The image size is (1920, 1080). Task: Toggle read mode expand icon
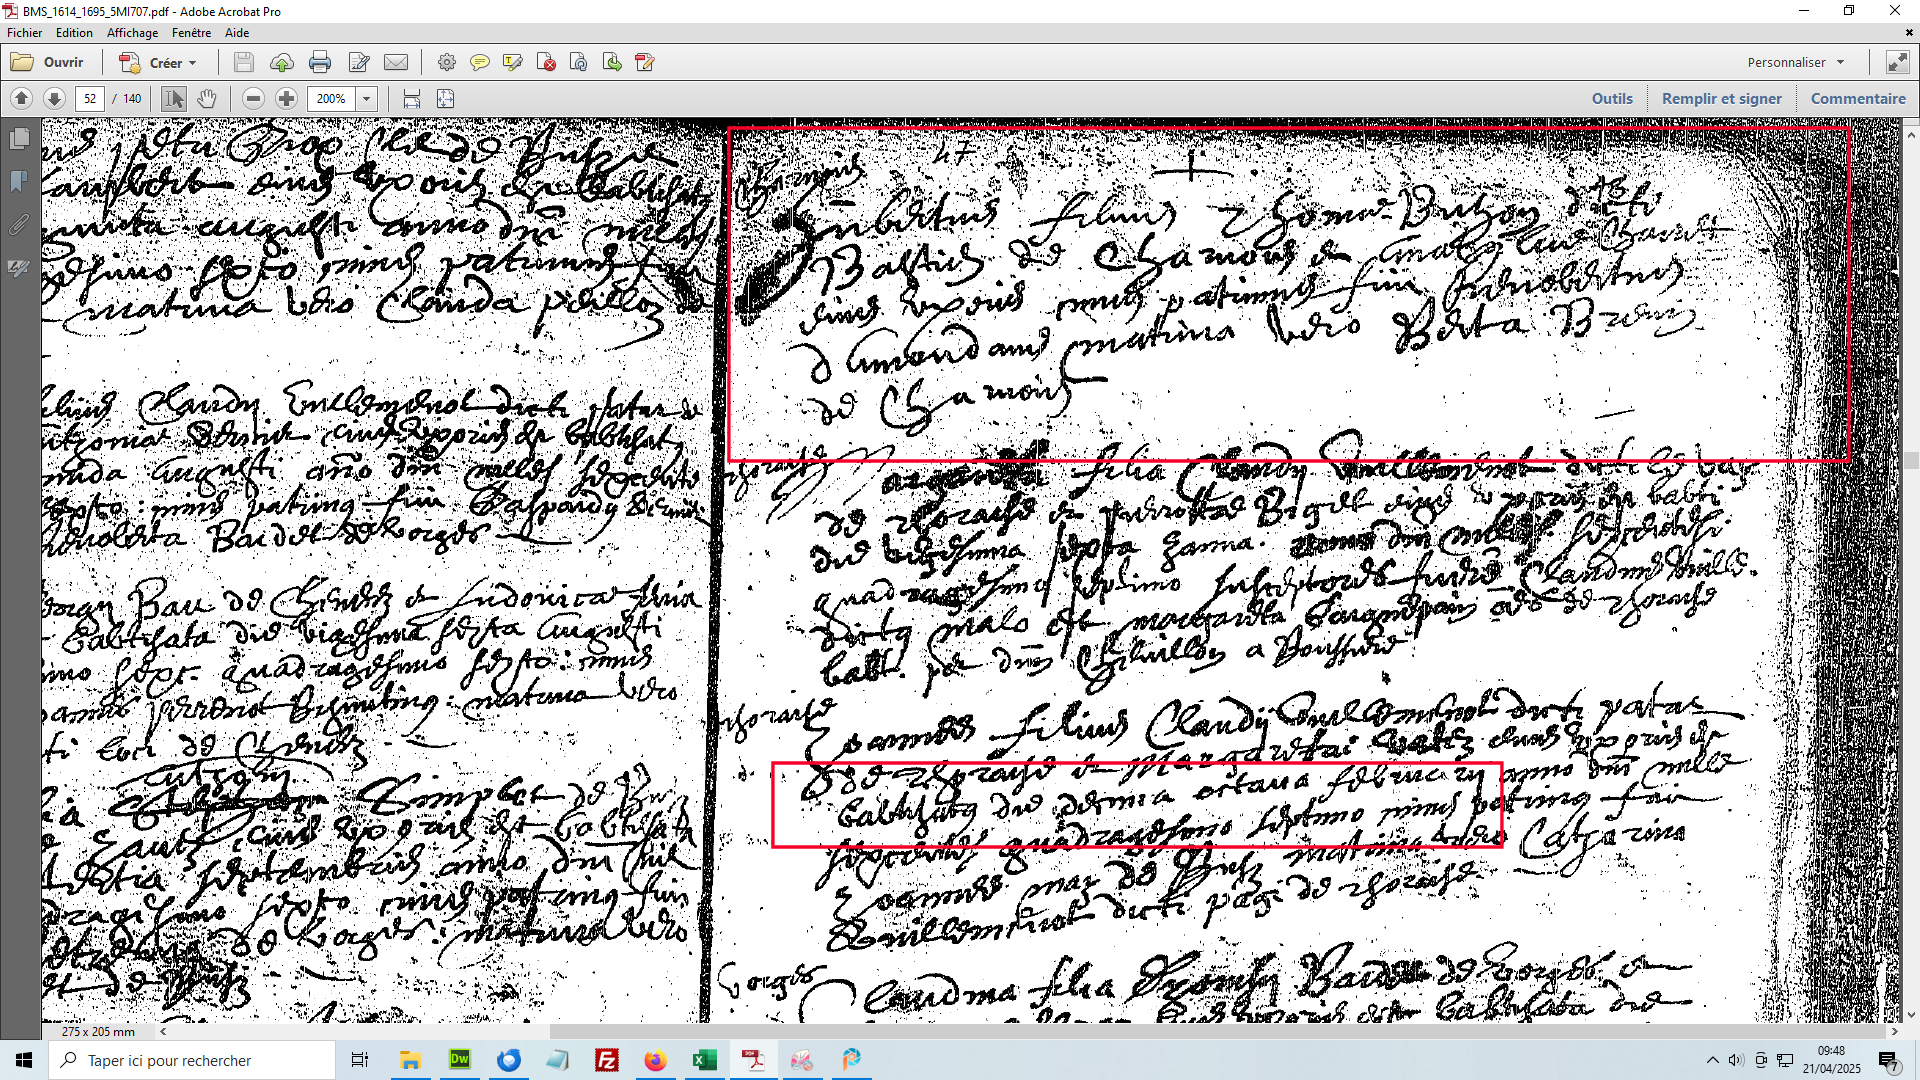click(x=1897, y=62)
